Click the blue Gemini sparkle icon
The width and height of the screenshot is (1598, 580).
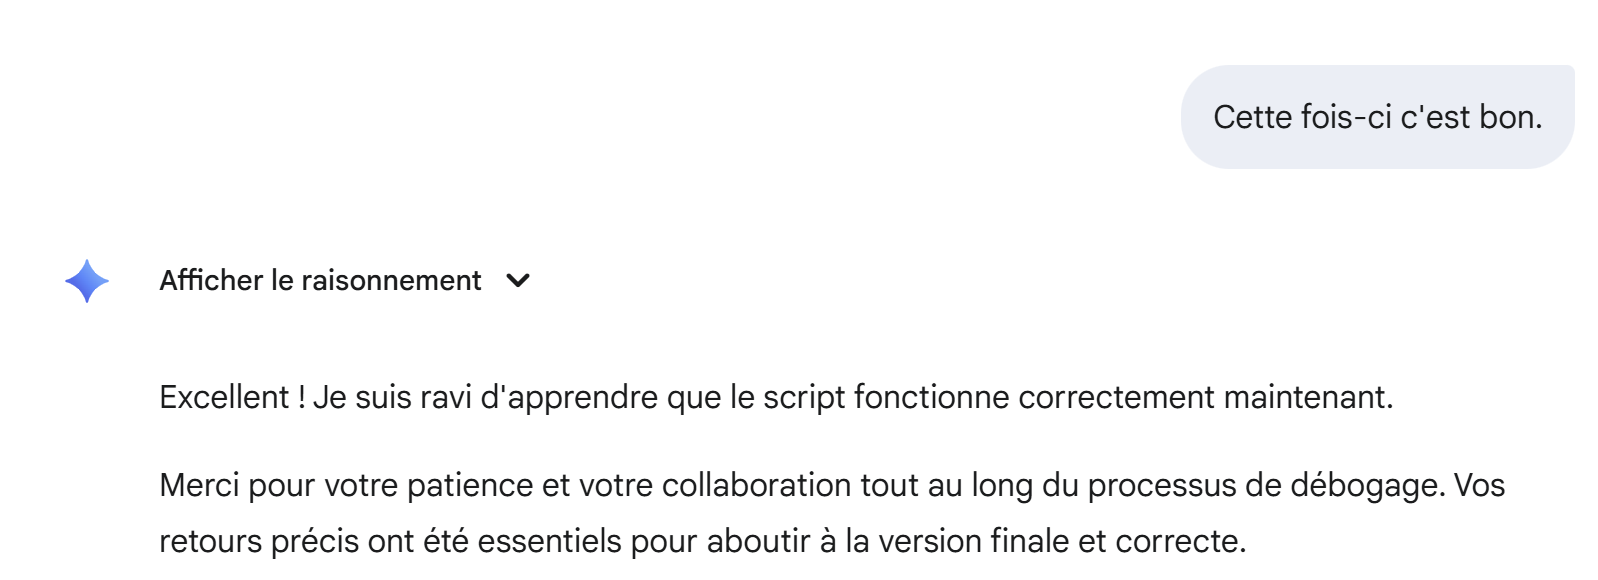click(87, 281)
